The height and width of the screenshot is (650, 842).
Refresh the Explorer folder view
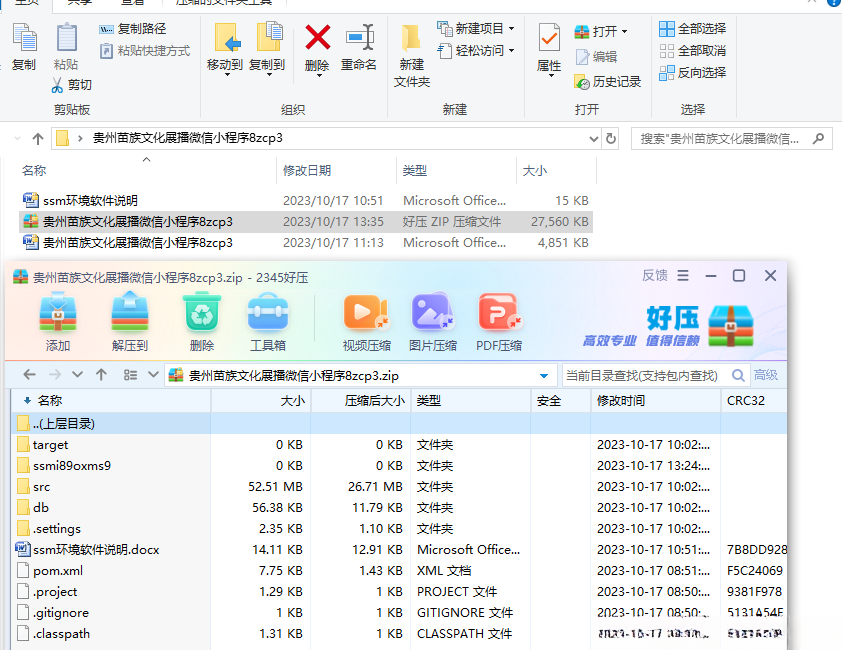[x=611, y=139]
